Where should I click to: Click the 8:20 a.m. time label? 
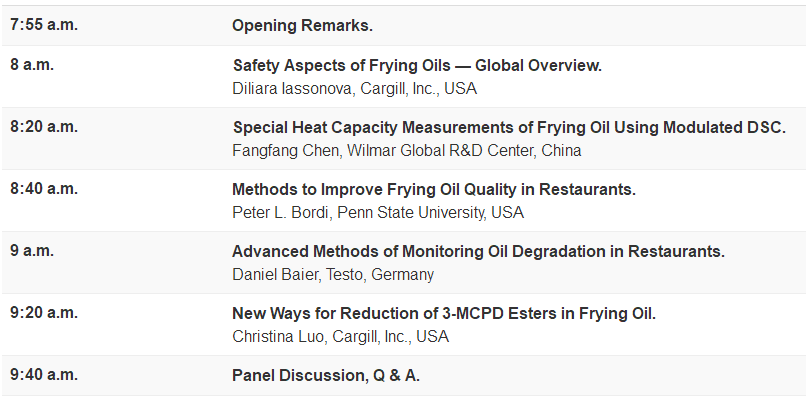pos(44,127)
